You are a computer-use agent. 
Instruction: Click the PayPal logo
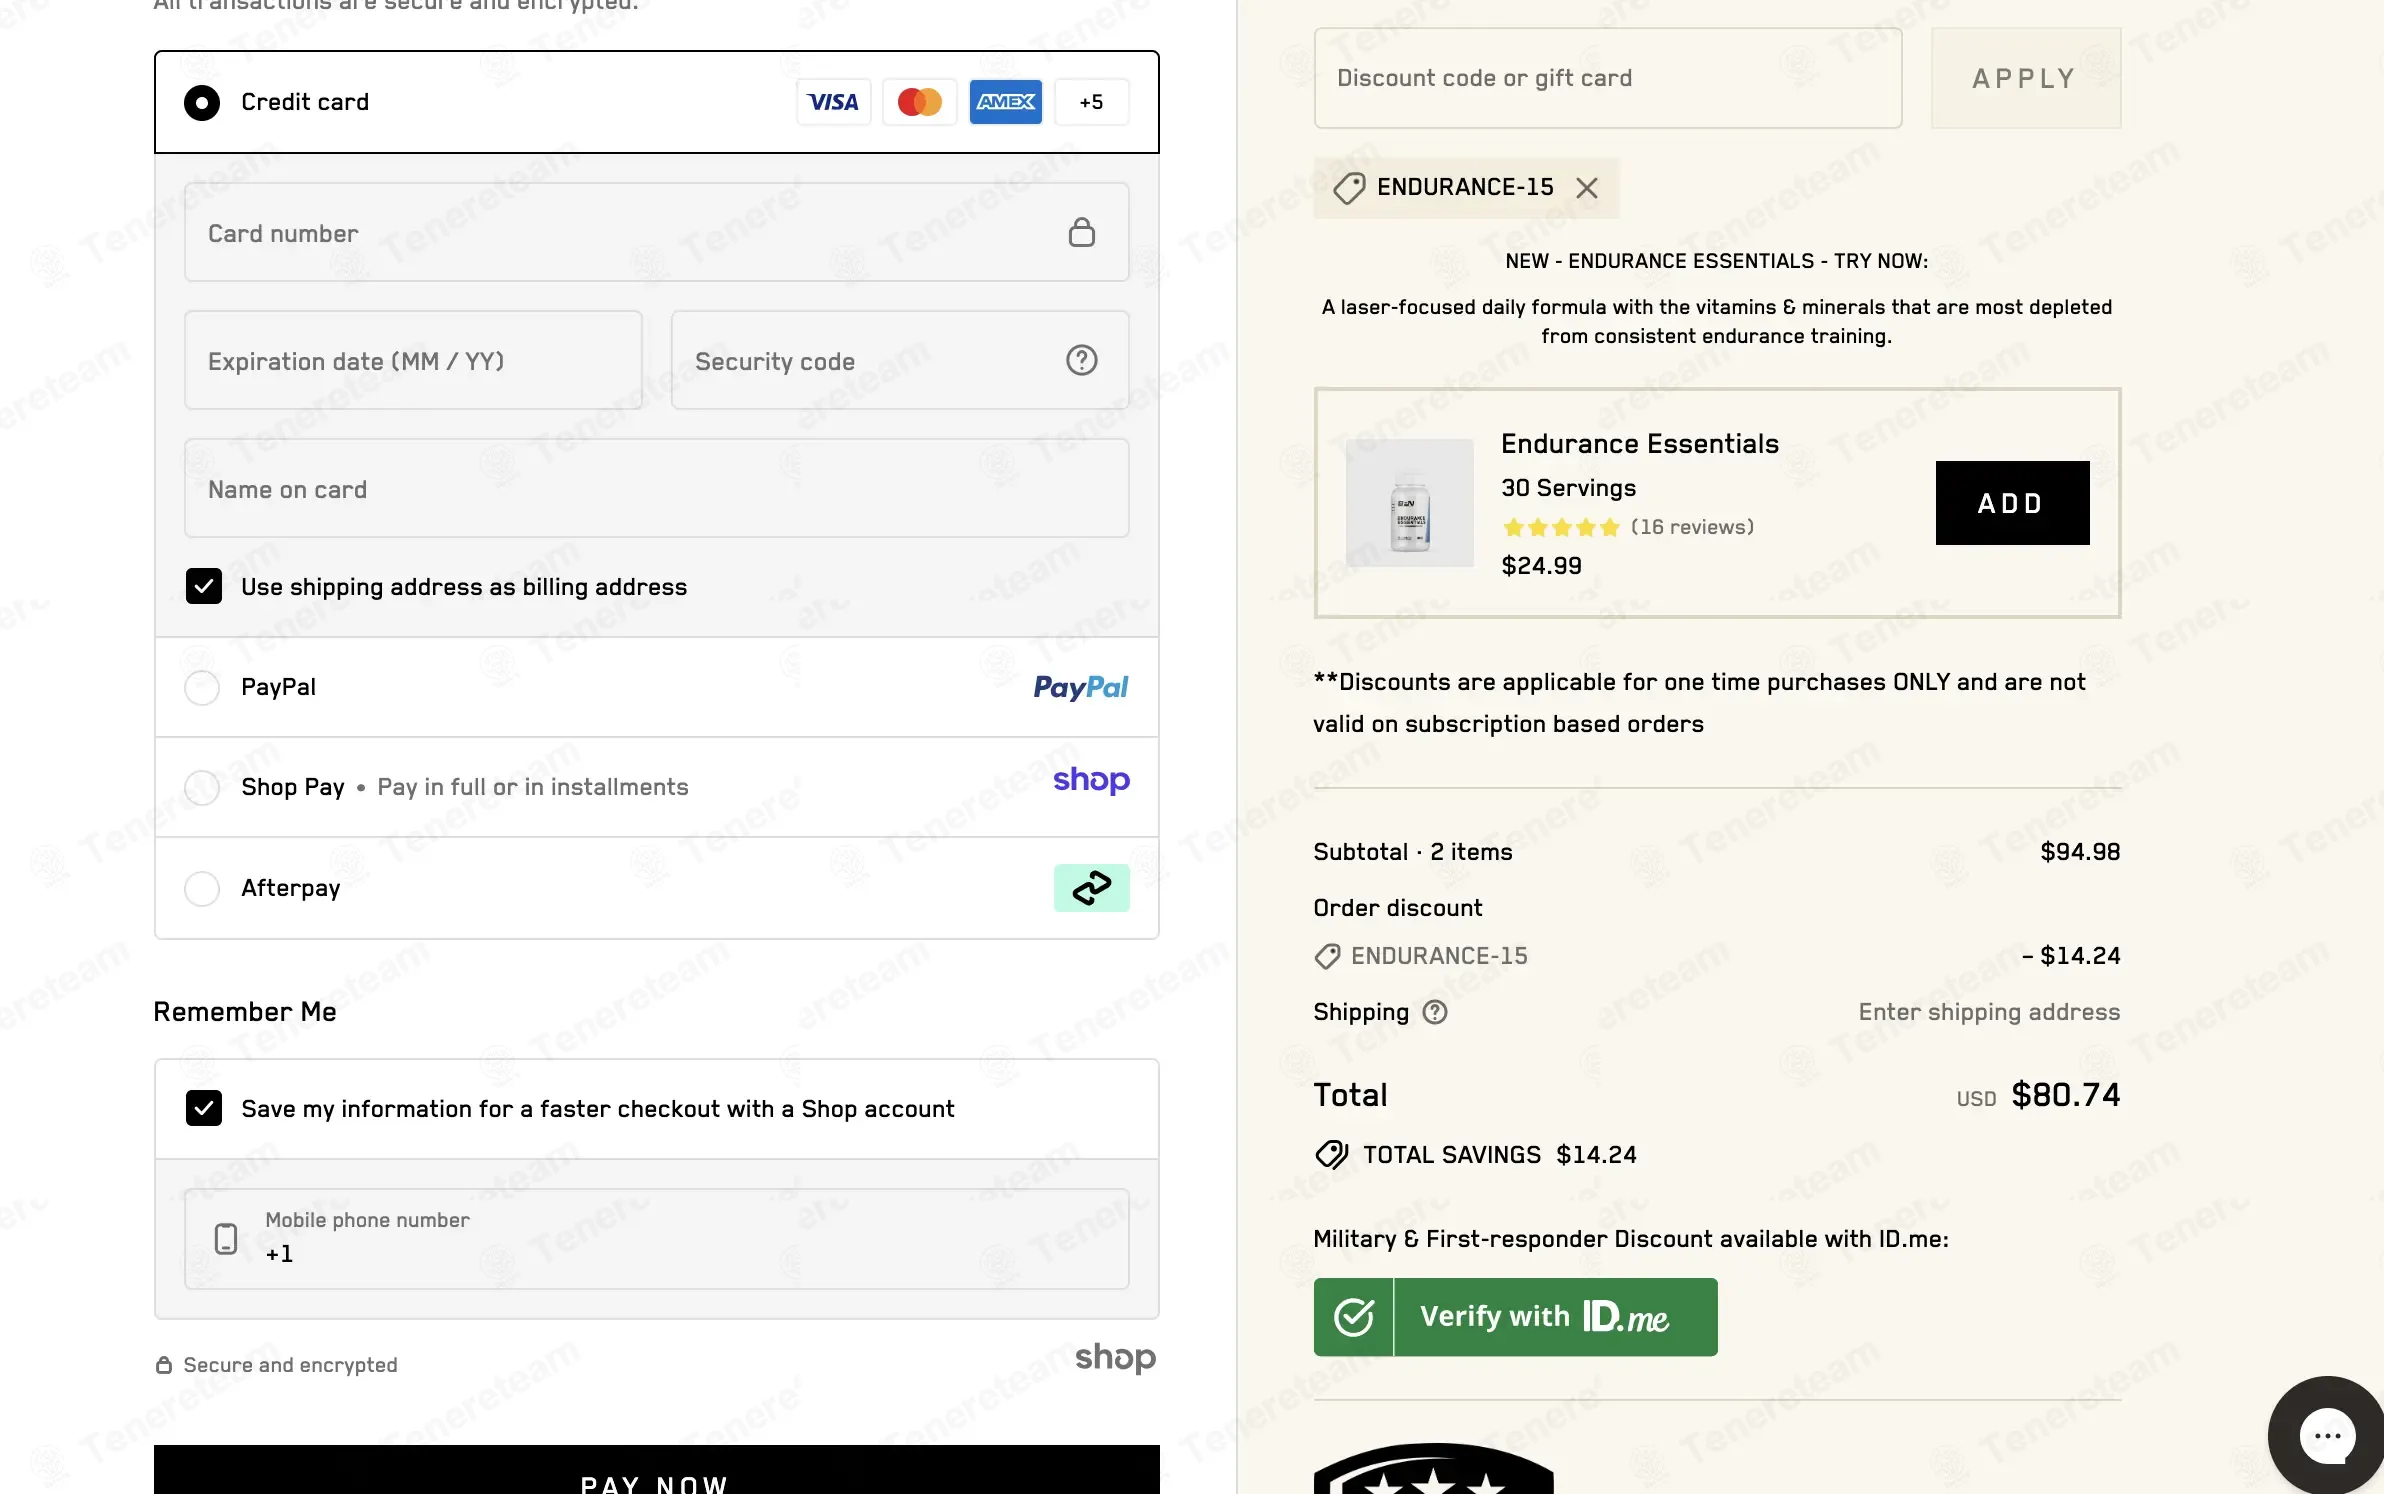1080,687
